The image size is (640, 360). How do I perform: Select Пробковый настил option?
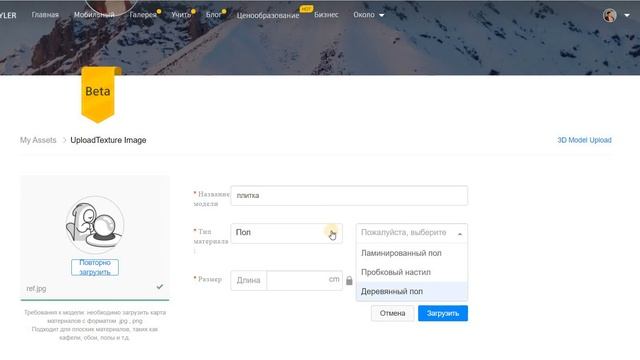pos(411,272)
